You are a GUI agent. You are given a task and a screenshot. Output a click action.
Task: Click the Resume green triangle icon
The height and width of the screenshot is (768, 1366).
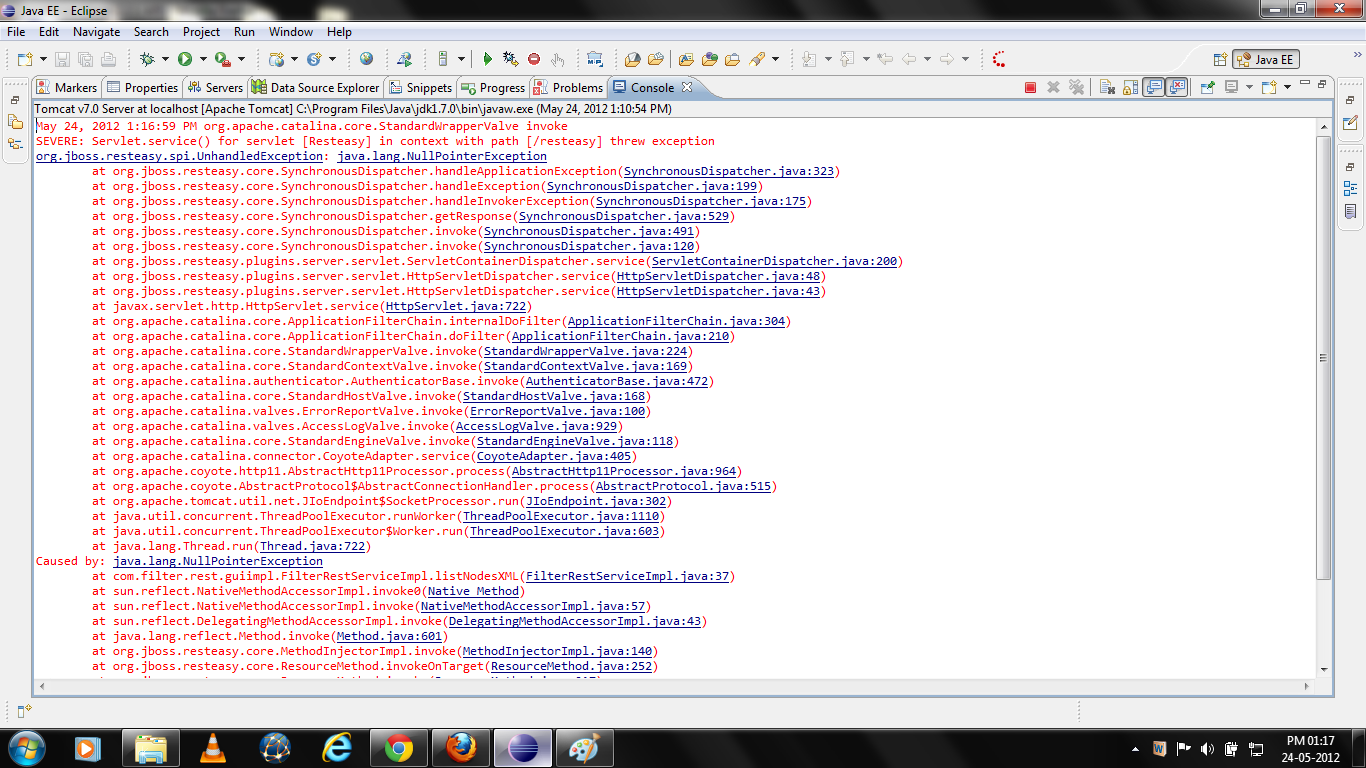pyautogui.click(x=488, y=59)
